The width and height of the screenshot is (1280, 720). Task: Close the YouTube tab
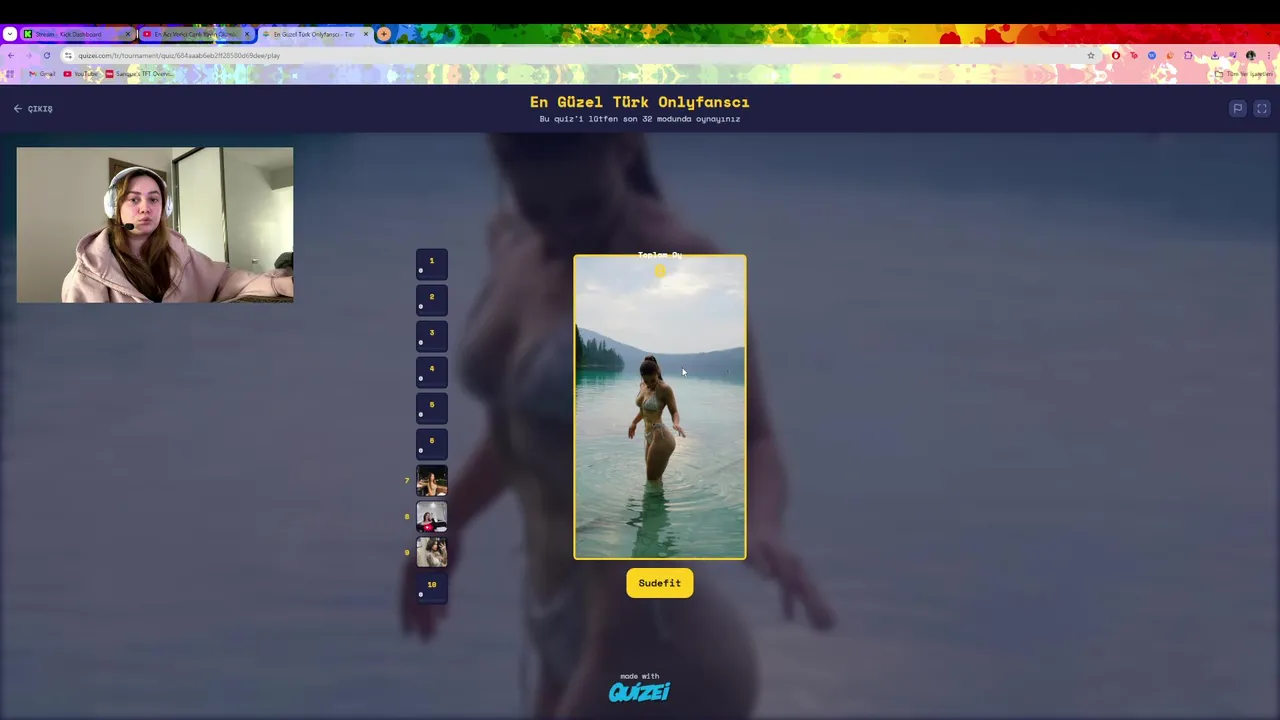coord(247,34)
